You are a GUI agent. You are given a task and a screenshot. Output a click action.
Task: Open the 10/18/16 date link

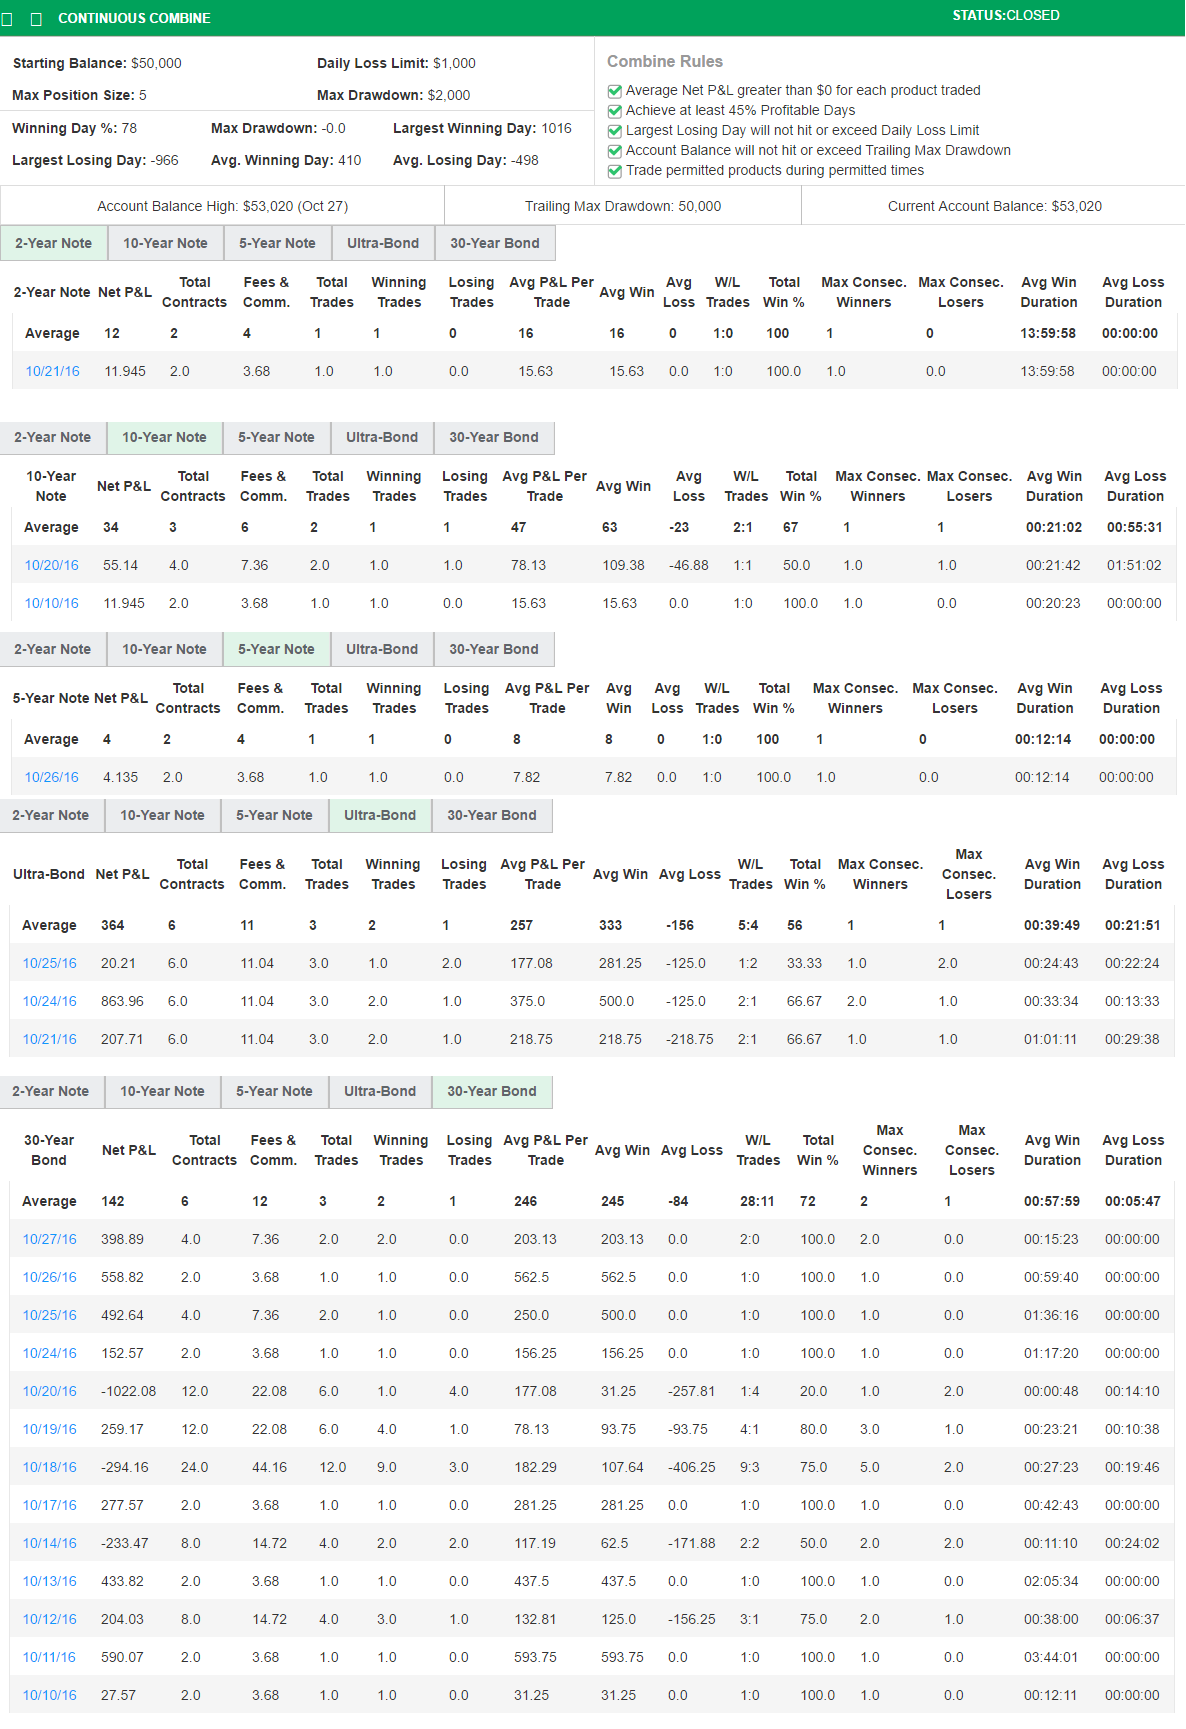coord(50,1467)
